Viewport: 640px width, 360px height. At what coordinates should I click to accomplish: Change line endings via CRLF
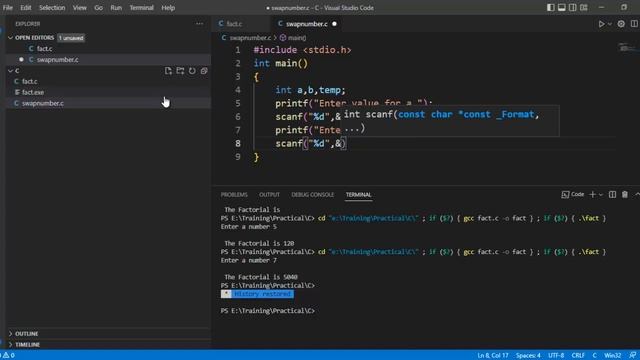[578, 355]
